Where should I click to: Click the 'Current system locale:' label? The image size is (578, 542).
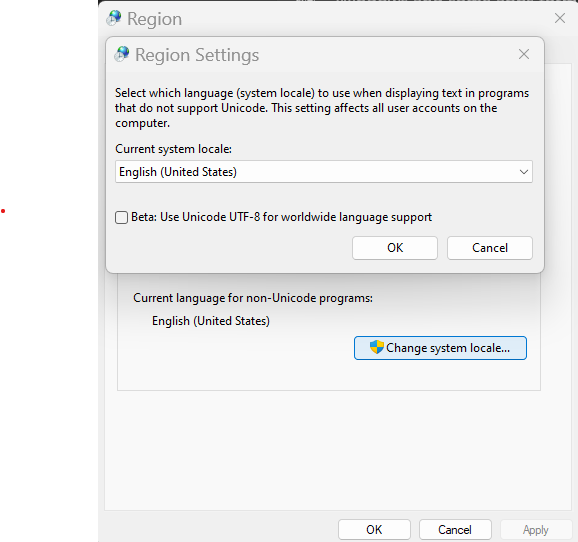pos(173,149)
